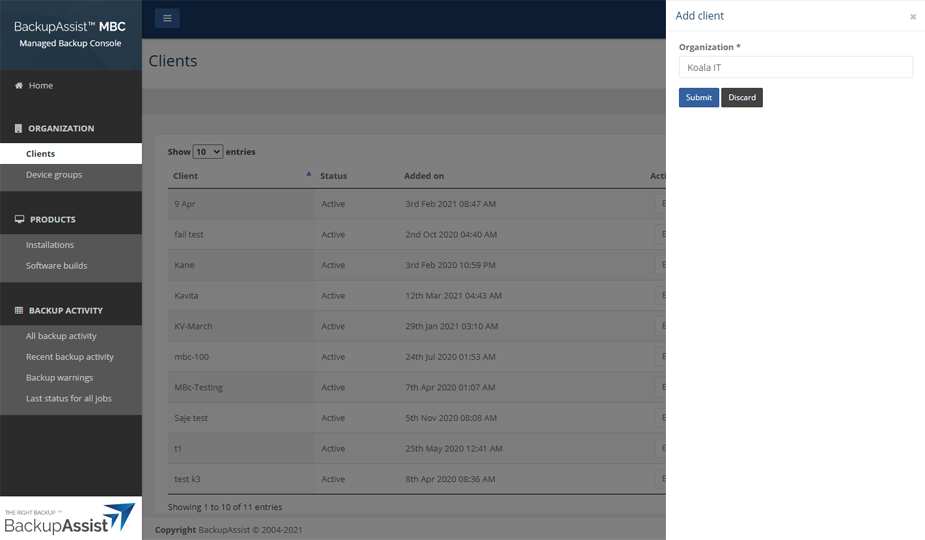Discard the new client form
925x540 pixels.
point(742,97)
